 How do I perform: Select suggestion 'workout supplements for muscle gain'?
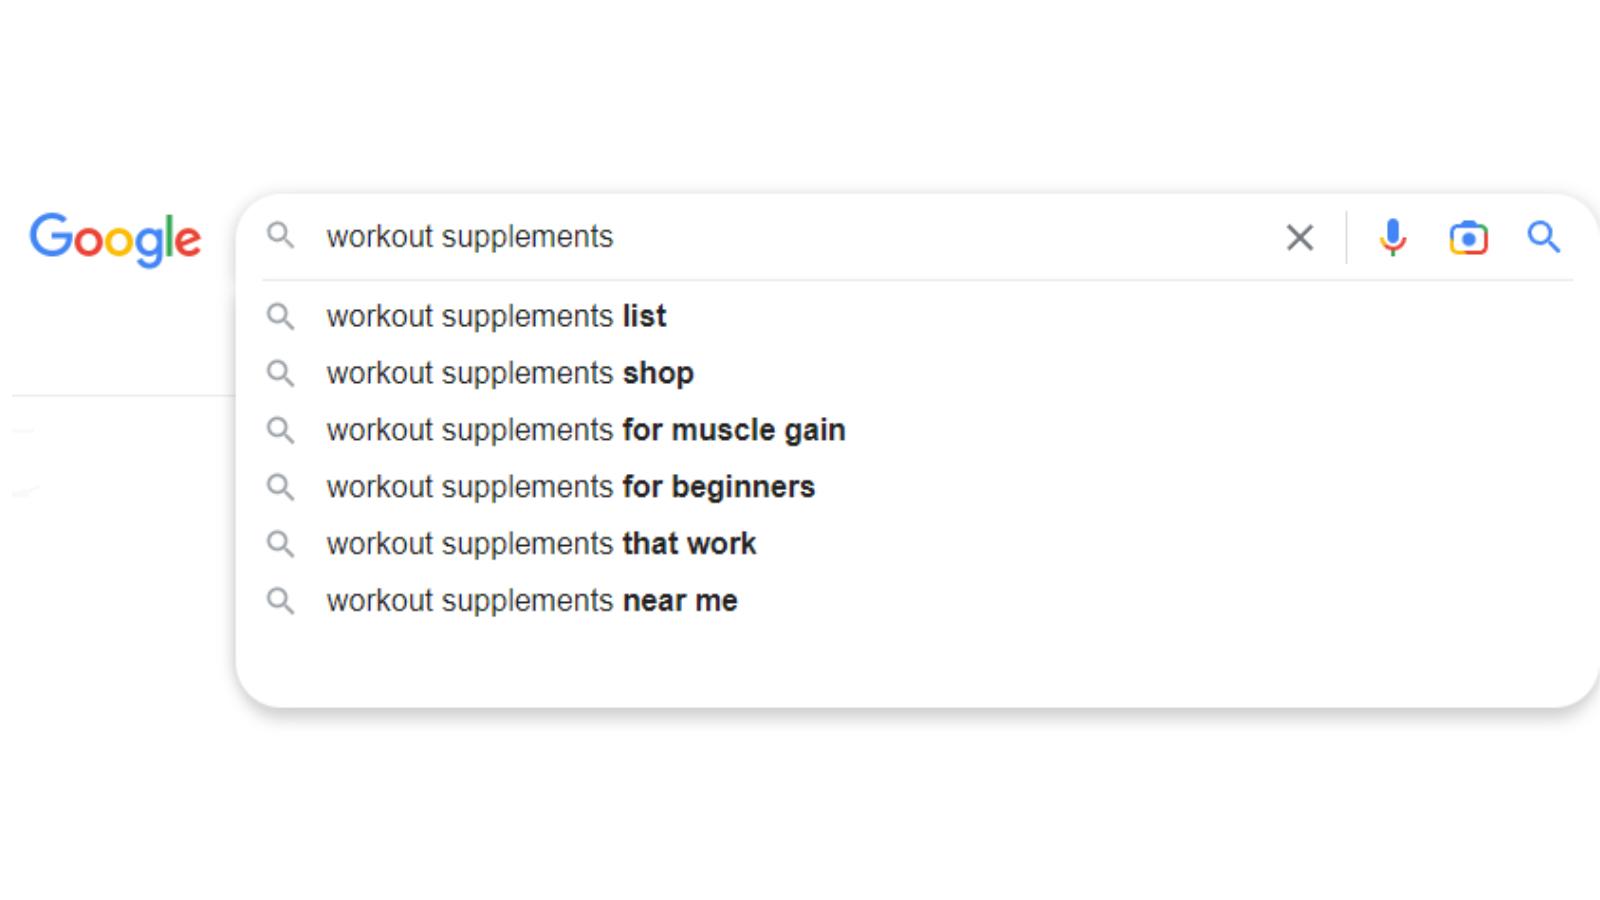pyautogui.click(x=586, y=430)
